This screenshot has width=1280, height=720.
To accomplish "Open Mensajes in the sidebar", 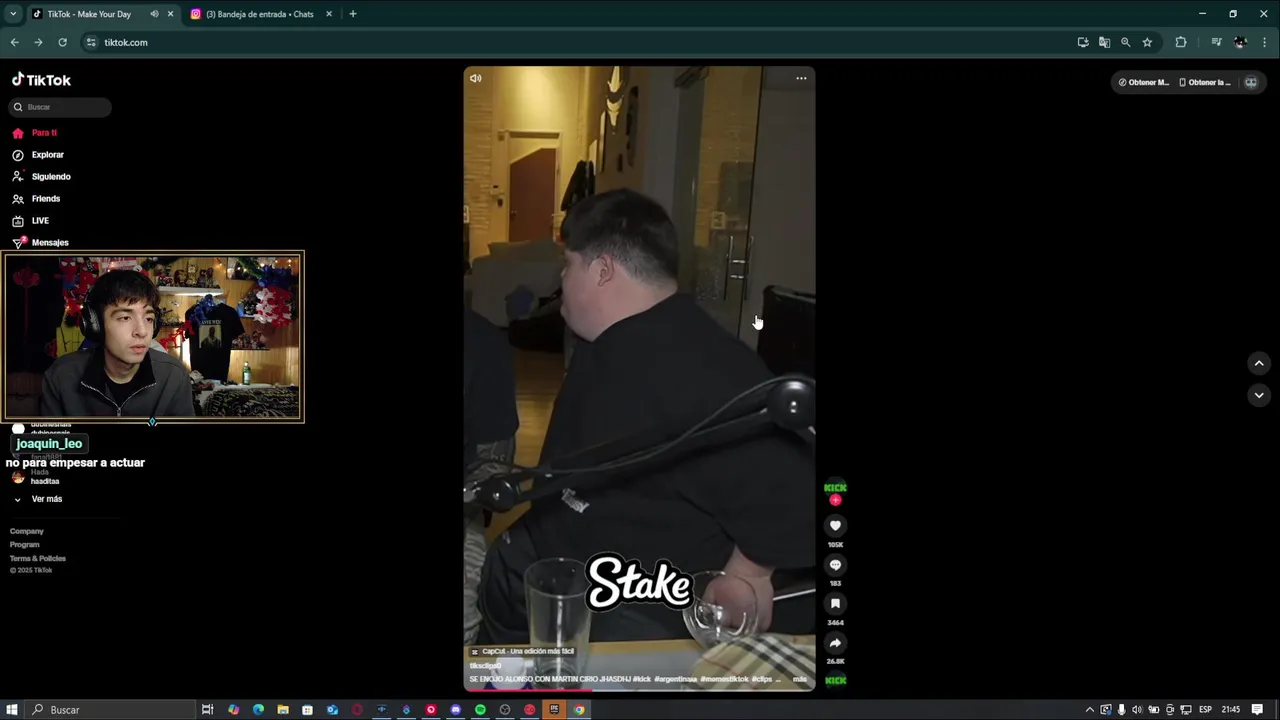I will pyautogui.click(x=40, y=243).
